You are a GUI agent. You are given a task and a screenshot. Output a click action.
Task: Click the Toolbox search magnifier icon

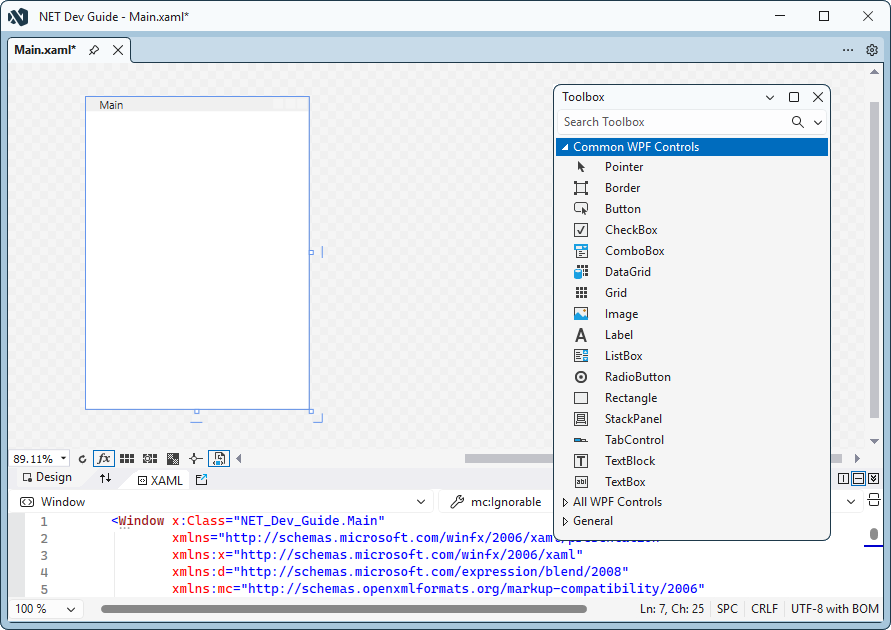(x=798, y=122)
